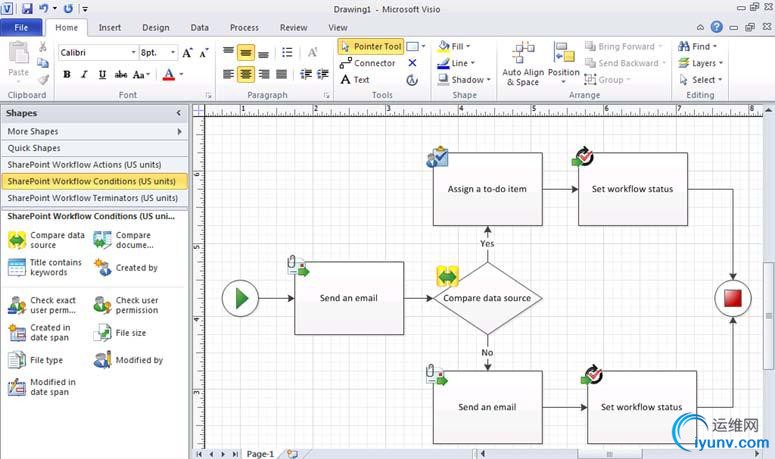Screen dimensions: 775x459
Task: Click the Redo icon in quick access toolbar
Action: (x=68, y=8)
